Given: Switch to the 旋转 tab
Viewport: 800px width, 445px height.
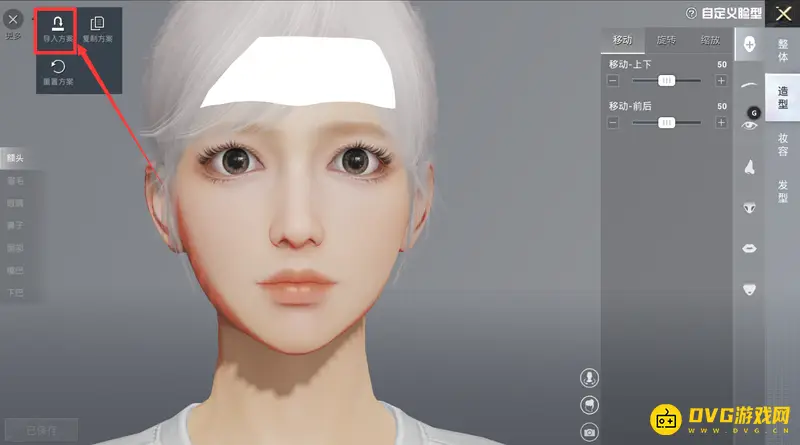Looking at the screenshot, I should click(666, 40).
